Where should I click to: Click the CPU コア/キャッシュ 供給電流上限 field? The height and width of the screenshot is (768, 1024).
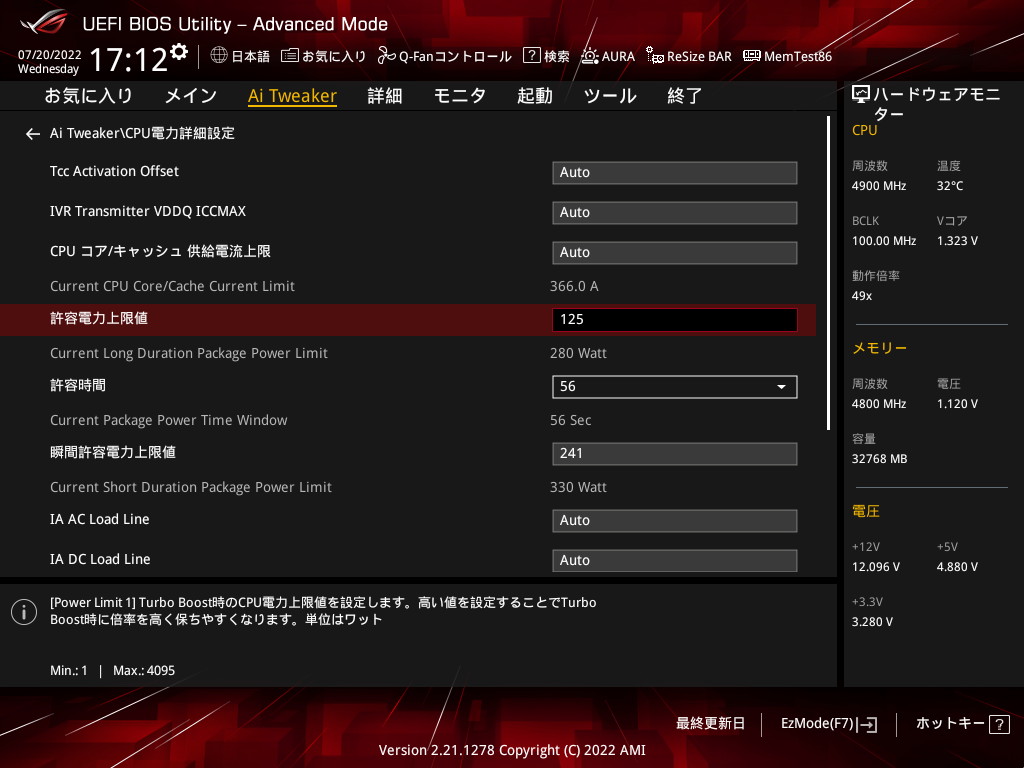(x=675, y=252)
